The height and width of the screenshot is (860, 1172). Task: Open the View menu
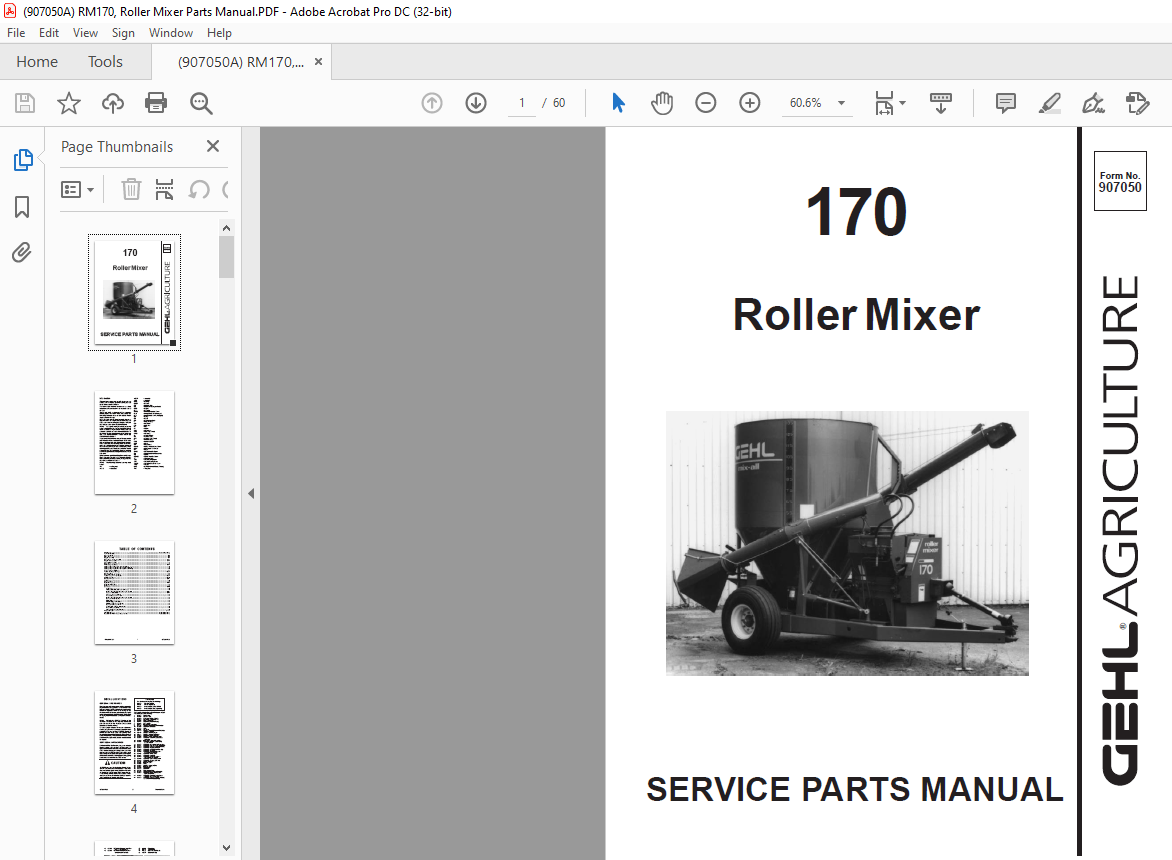(85, 33)
